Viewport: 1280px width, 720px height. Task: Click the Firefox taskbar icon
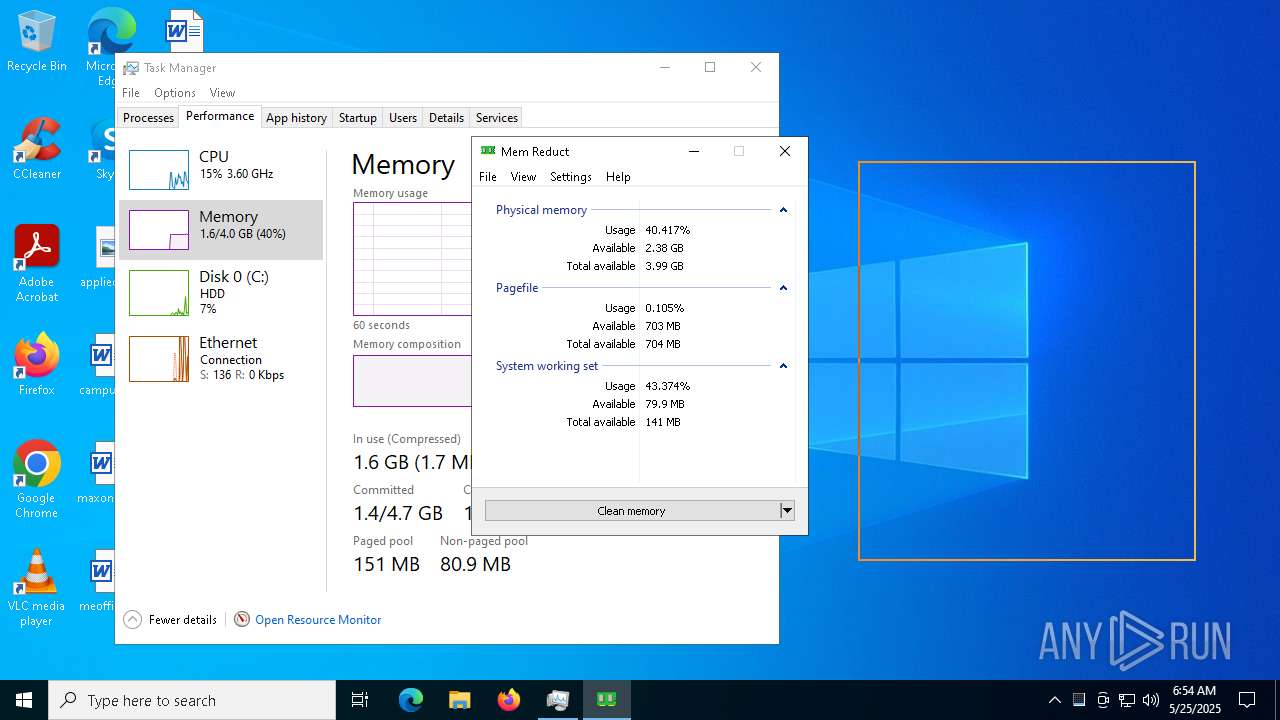click(x=508, y=700)
